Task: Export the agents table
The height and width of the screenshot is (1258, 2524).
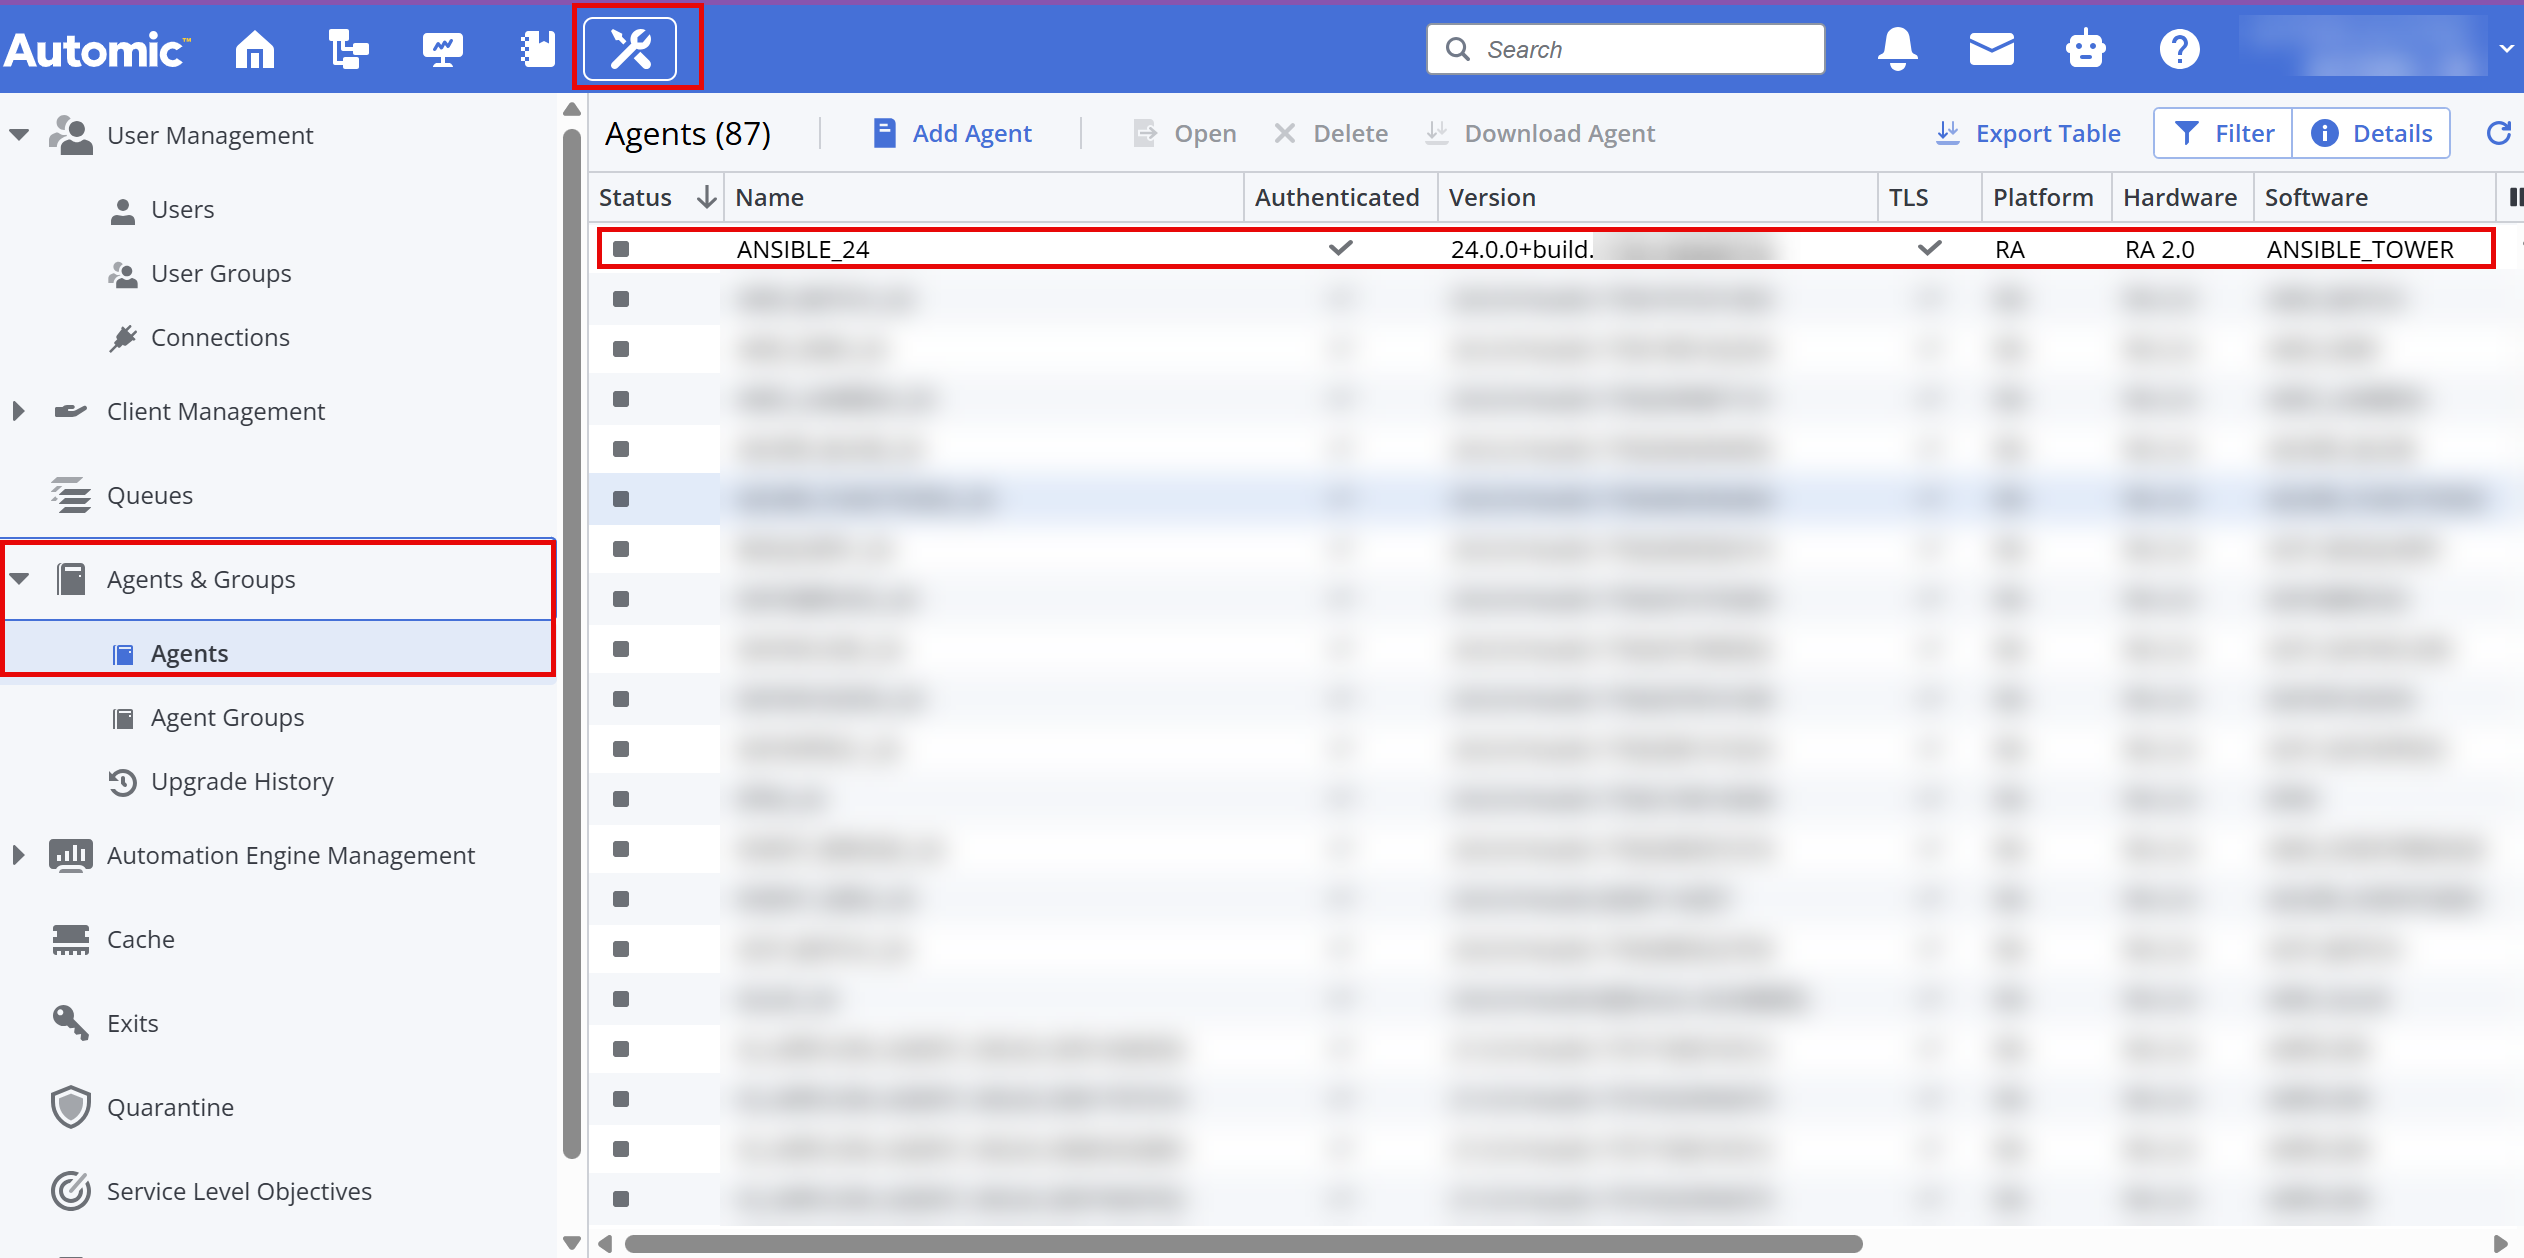Action: pos(2028,132)
